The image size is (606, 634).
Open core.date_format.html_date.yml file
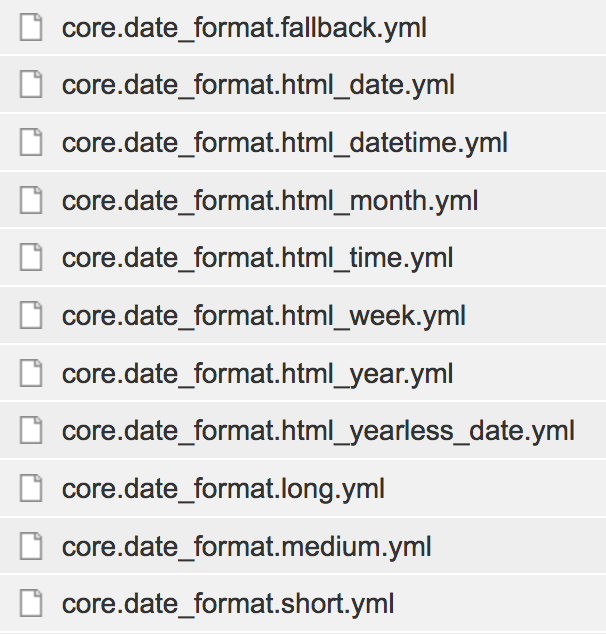pyautogui.click(x=258, y=86)
